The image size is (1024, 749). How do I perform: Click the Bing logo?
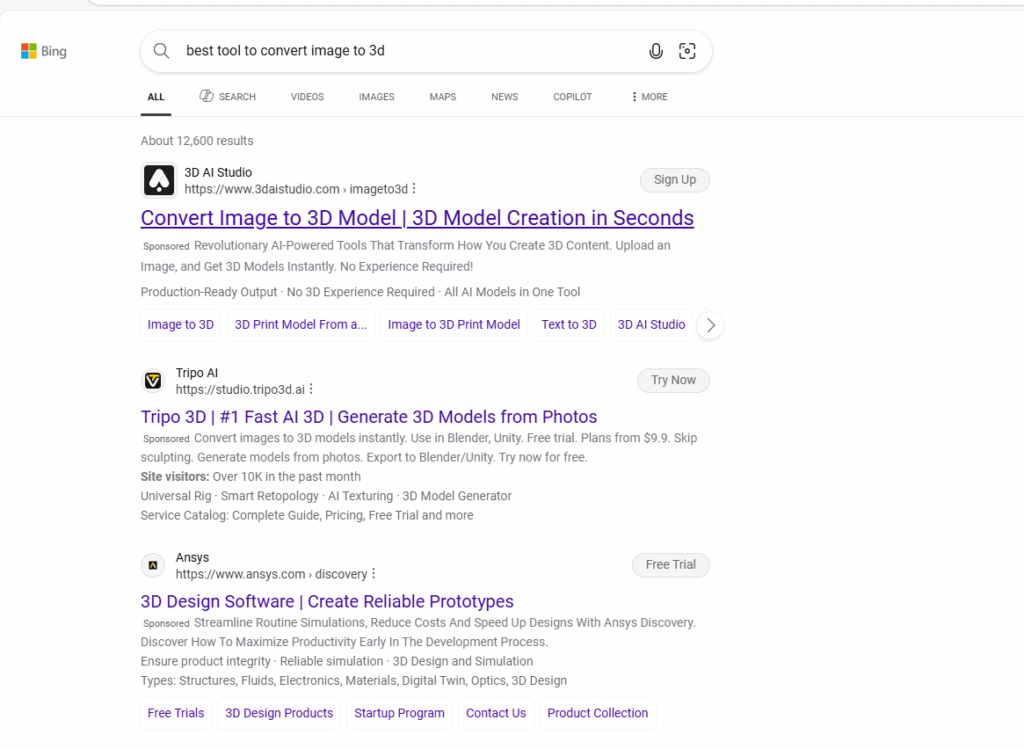[44, 51]
